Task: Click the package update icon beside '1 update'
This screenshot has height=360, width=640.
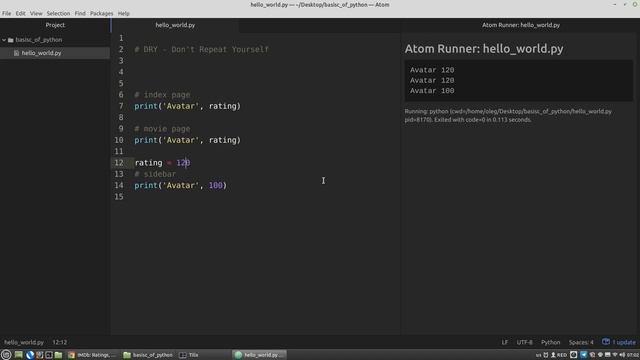Action: 606,342
